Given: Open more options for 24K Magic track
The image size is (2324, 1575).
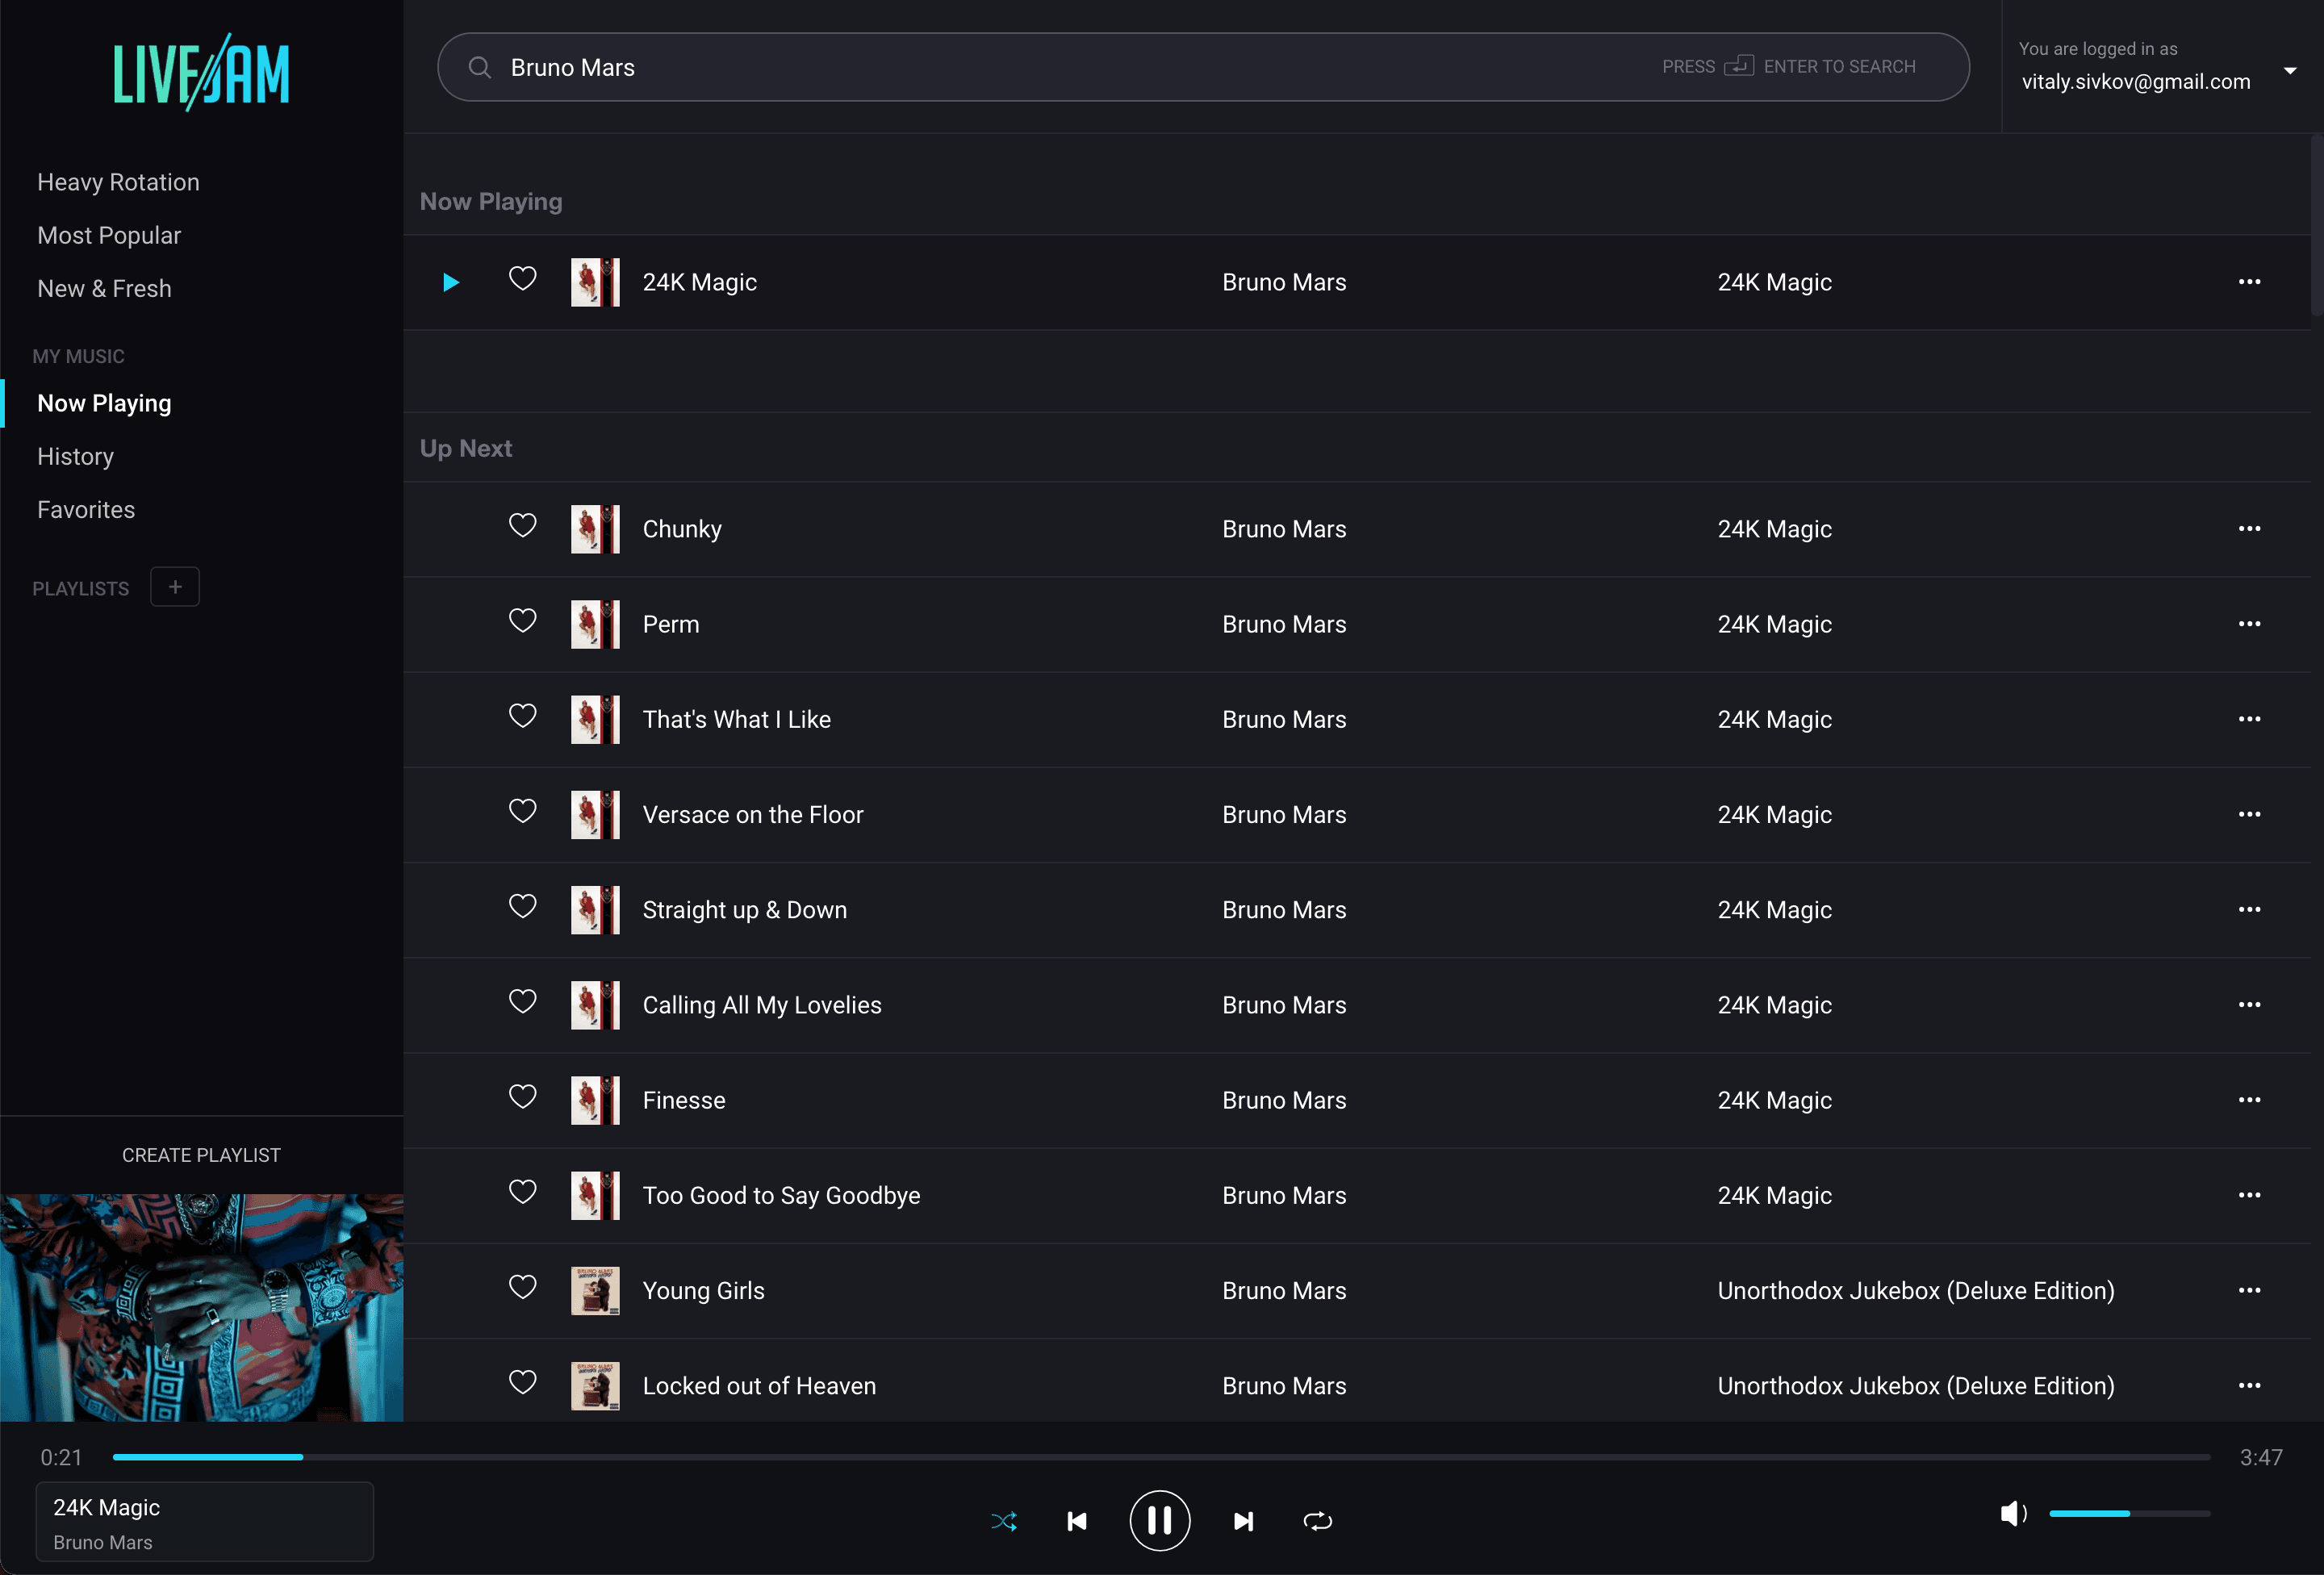Looking at the screenshot, I should click(x=2250, y=282).
